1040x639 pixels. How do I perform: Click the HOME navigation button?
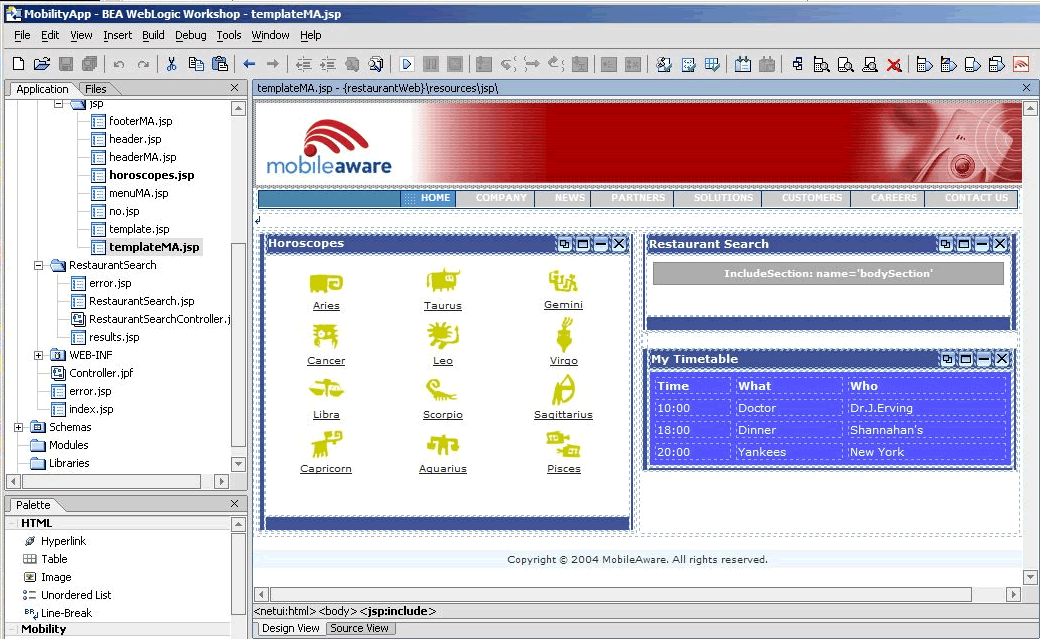coord(428,198)
